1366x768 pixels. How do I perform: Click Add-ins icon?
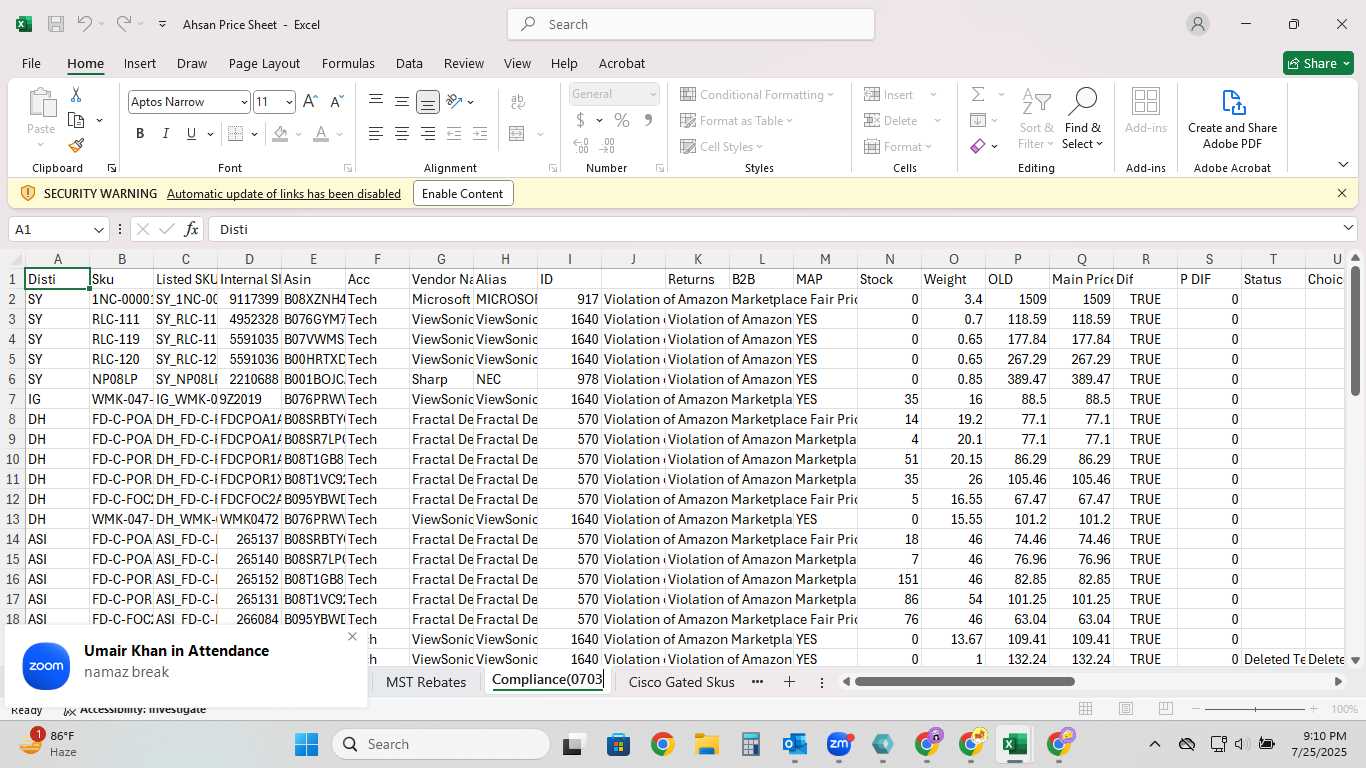pyautogui.click(x=1145, y=111)
